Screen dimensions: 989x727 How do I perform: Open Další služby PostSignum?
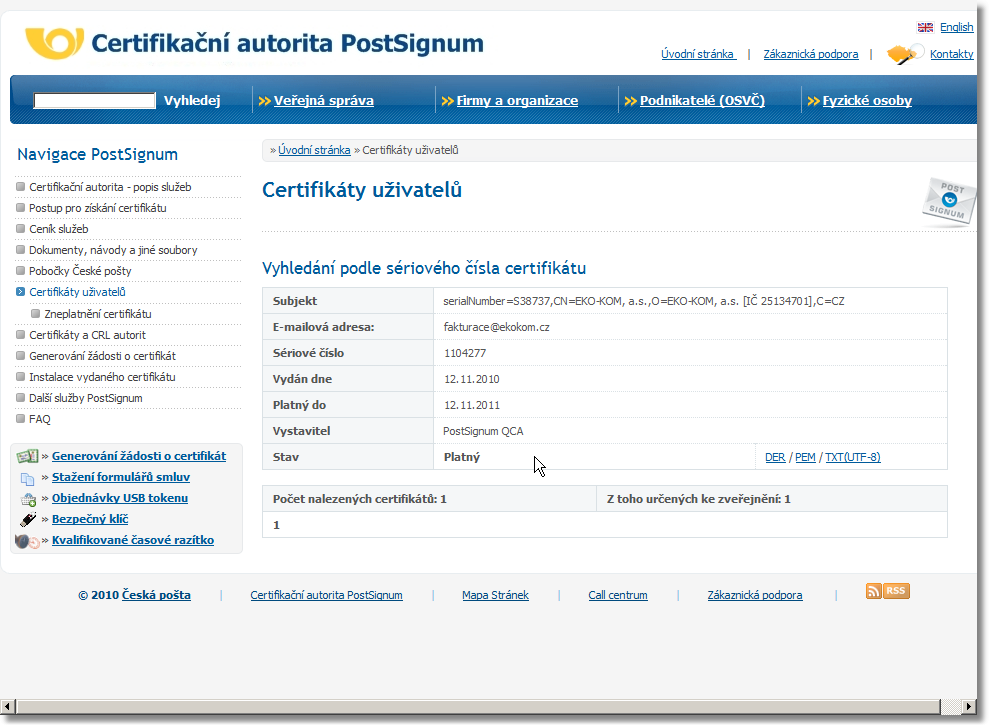point(86,398)
